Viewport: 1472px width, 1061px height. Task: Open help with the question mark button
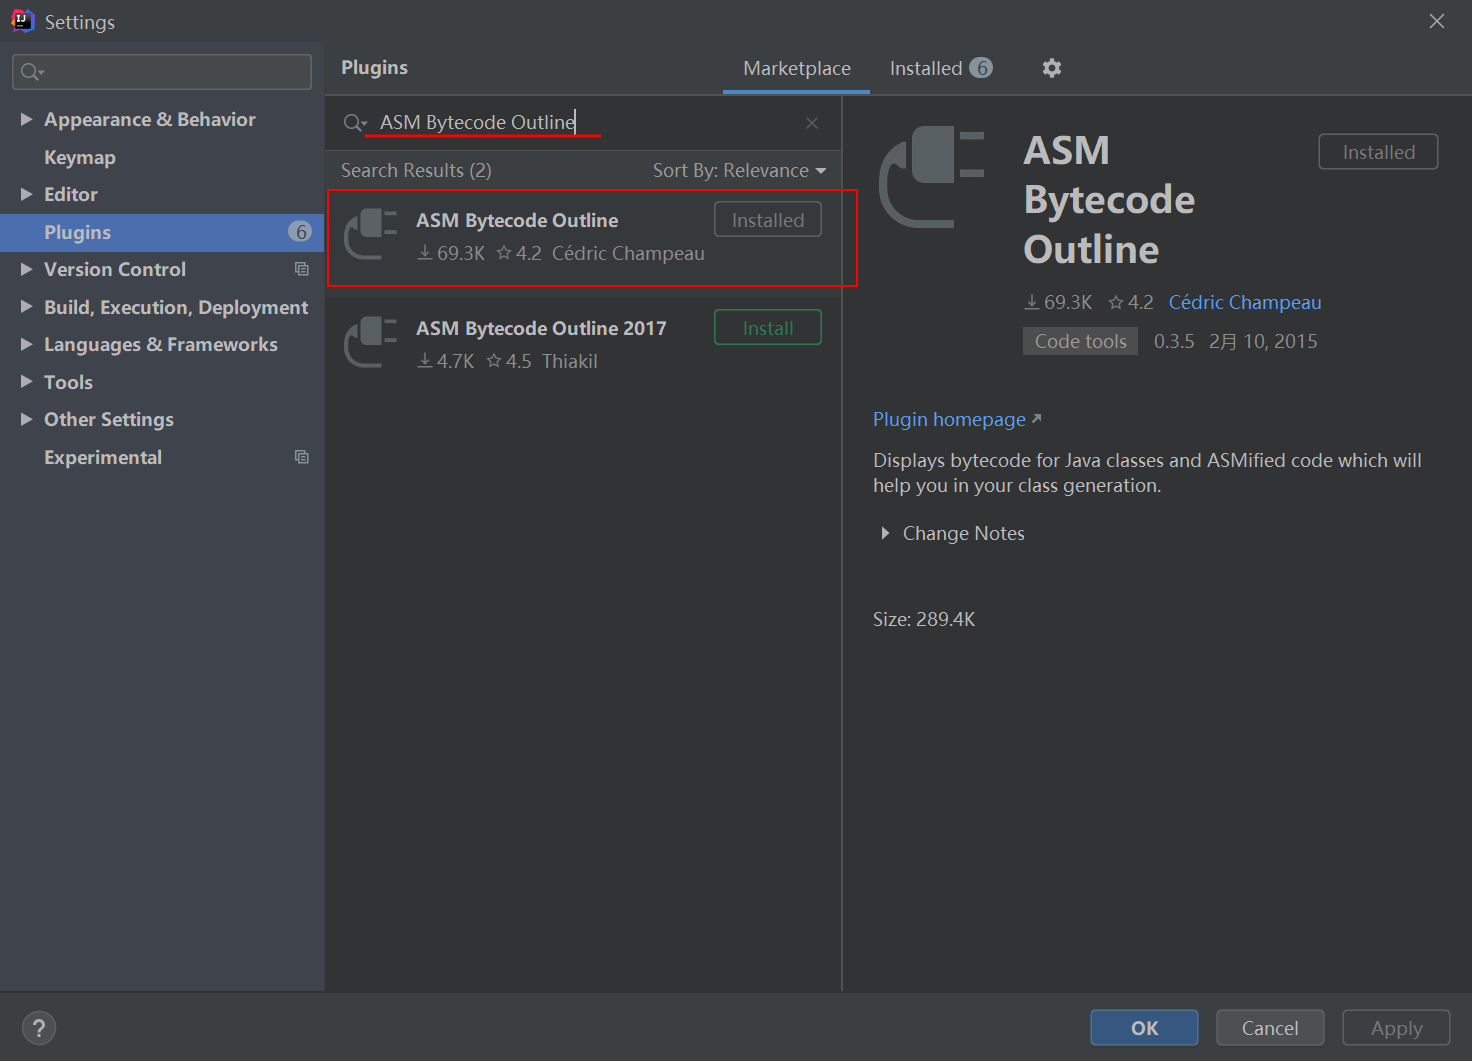click(39, 1028)
